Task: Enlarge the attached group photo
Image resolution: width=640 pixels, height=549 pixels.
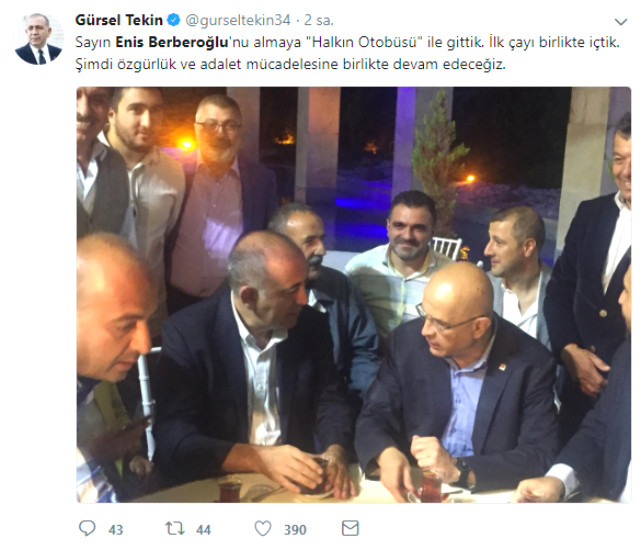Action: pyautogui.click(x=353, y=294)
